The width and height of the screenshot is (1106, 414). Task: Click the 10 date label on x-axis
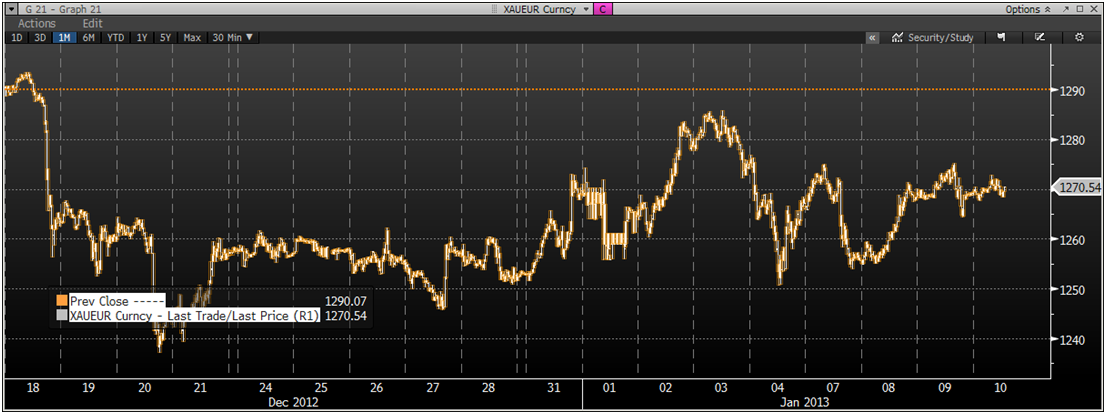pos(999,387)
